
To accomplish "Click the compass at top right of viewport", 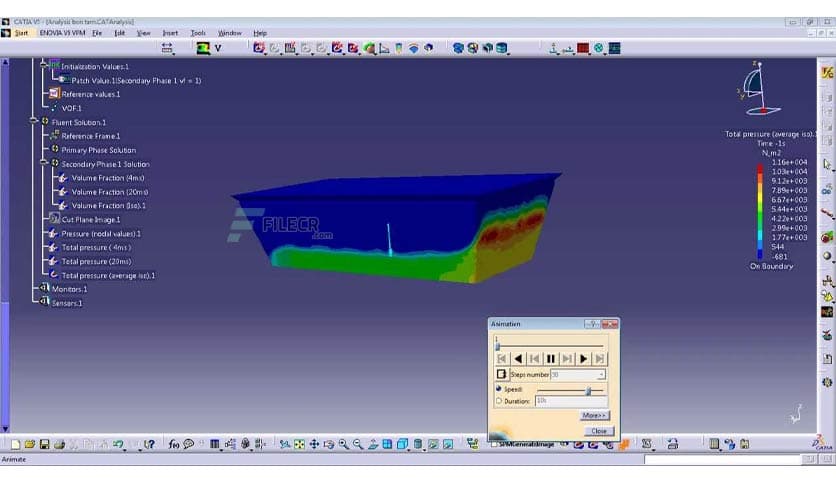I will click(759, 88).
